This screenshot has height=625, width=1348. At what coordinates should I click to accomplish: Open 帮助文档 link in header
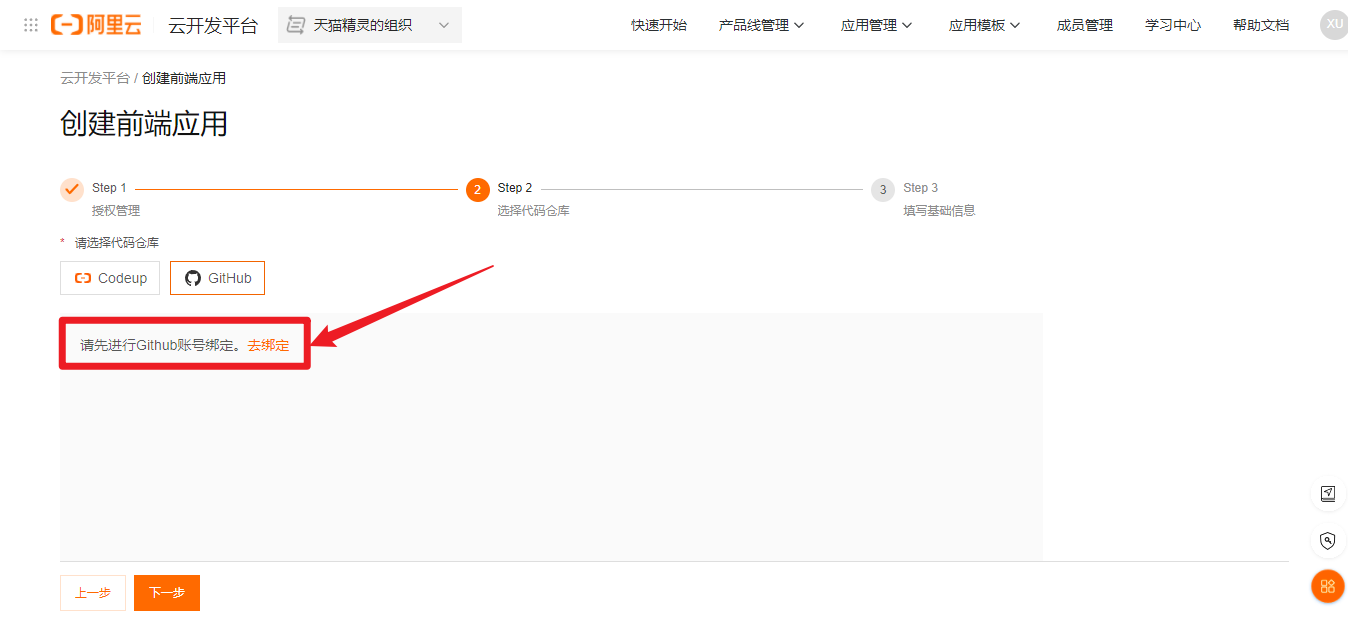click(x=1261, y=25)
